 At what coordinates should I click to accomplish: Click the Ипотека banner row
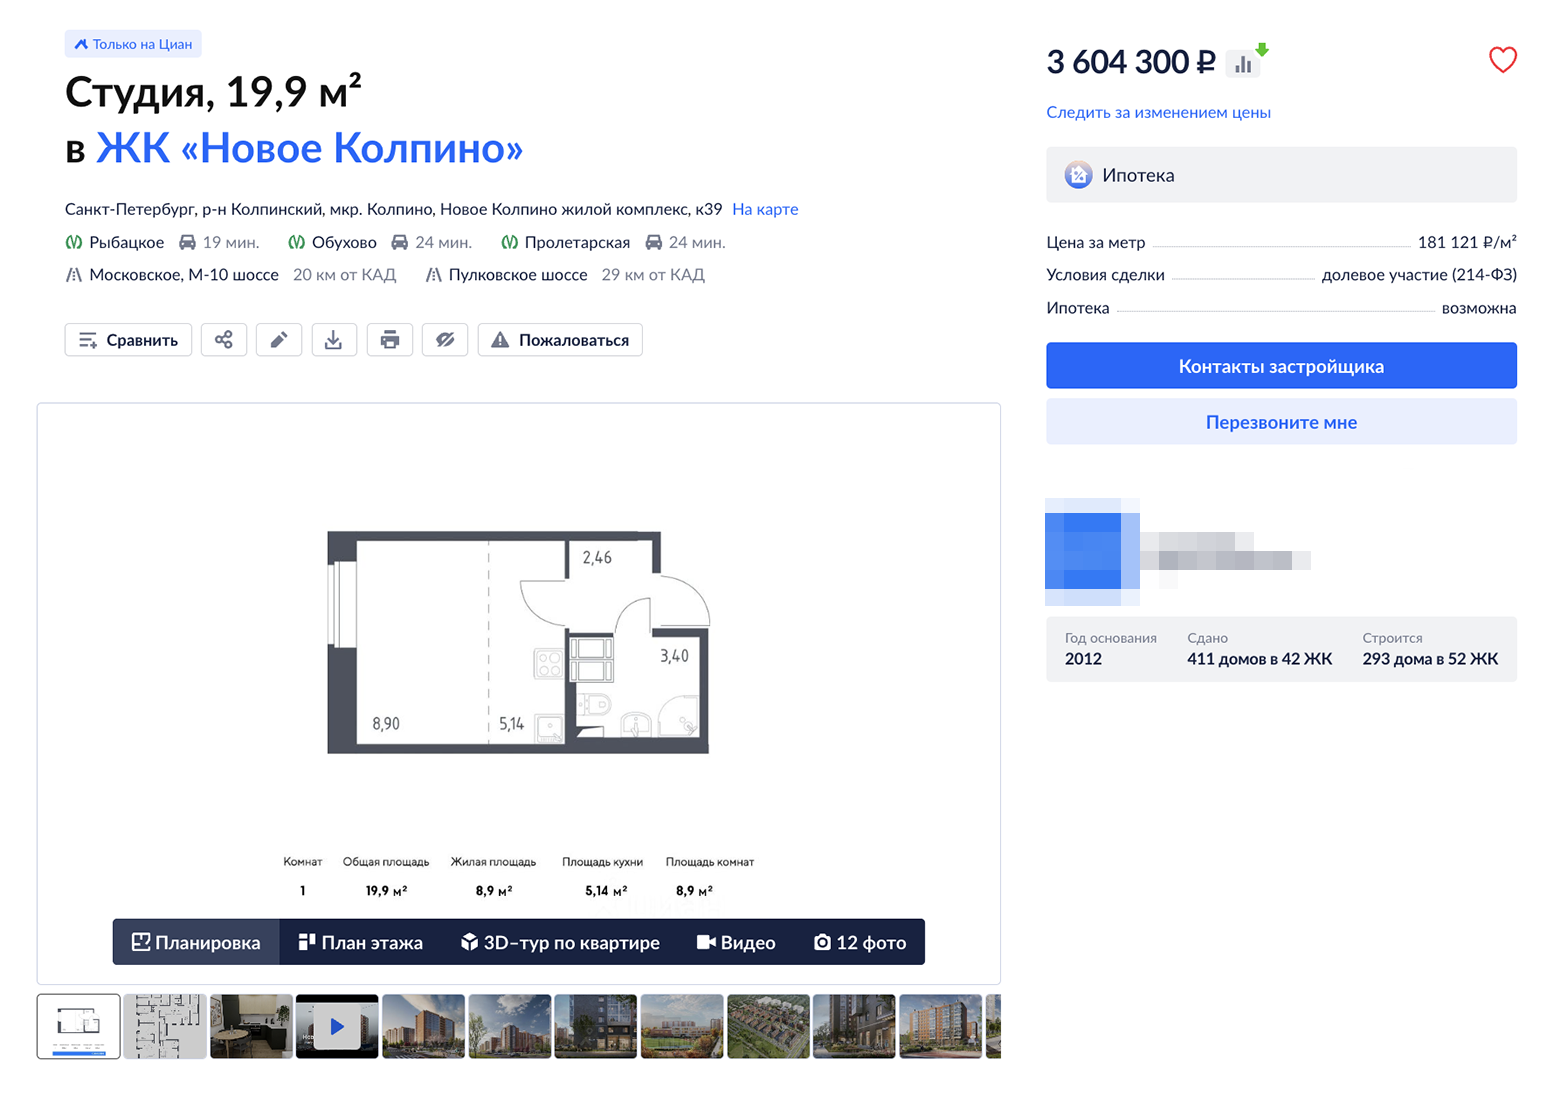1281,175
